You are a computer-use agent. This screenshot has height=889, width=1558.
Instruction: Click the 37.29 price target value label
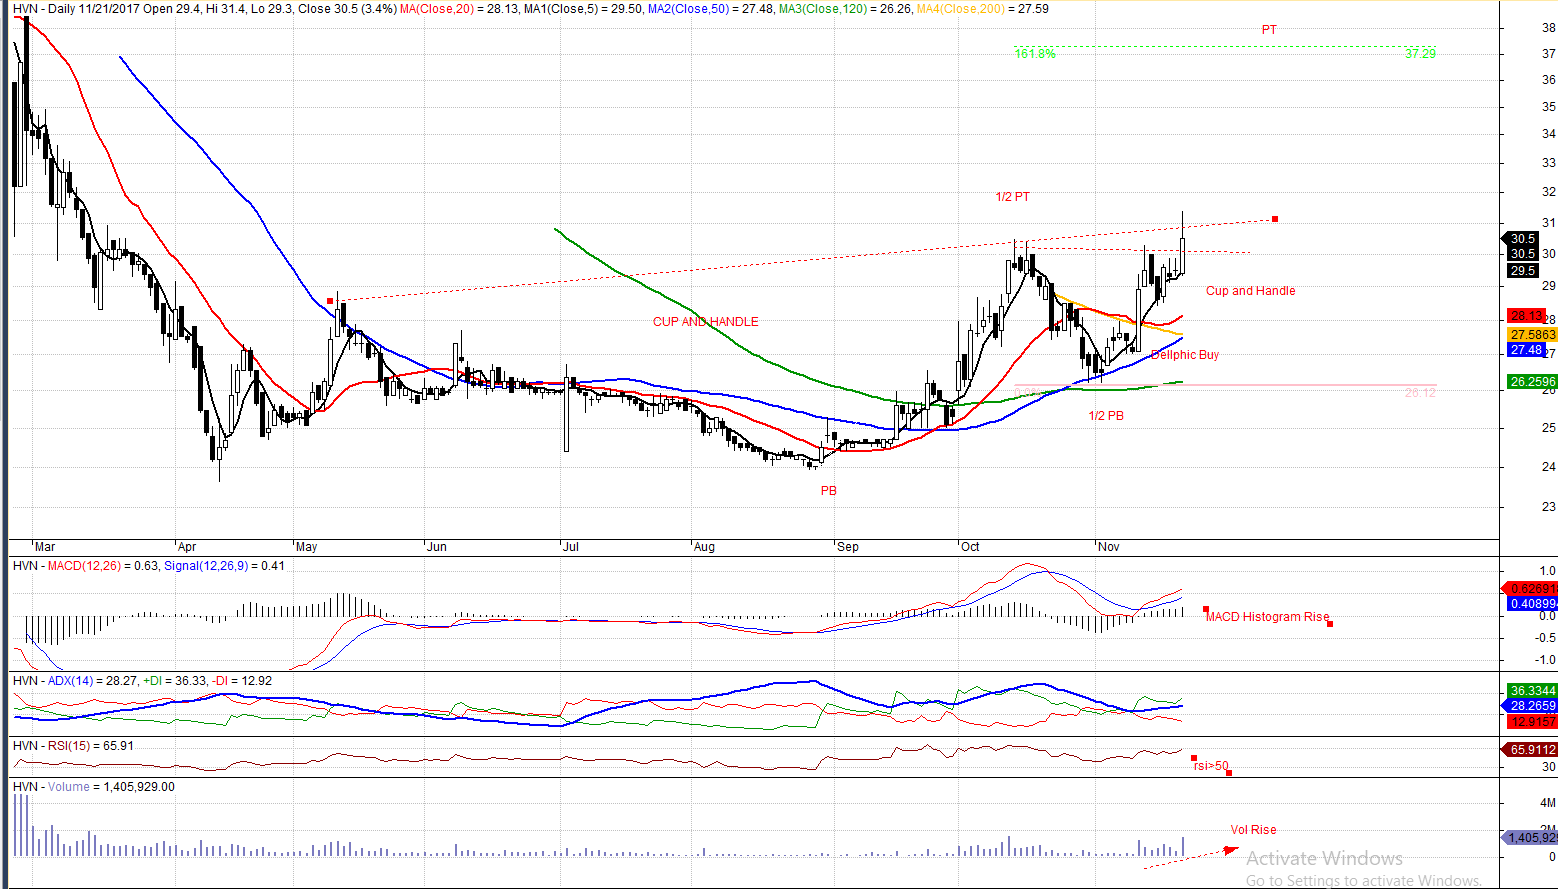coord(1420,54)
